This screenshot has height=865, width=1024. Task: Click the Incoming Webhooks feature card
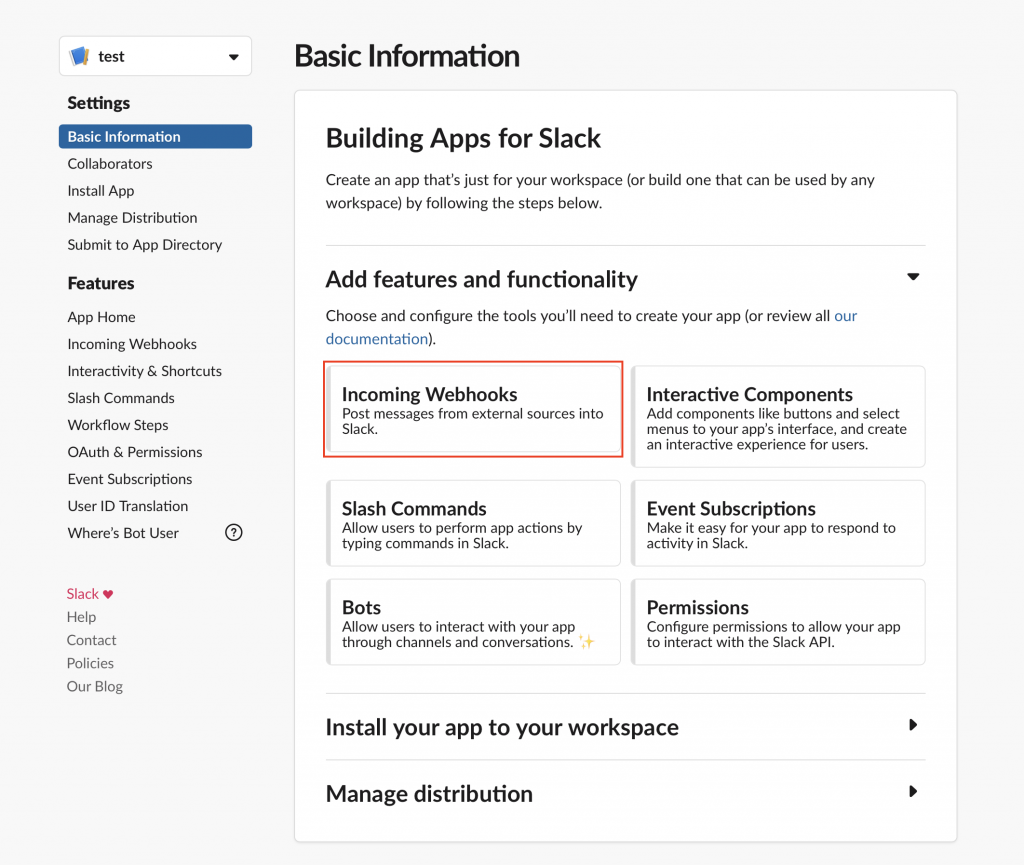point(474,410)
